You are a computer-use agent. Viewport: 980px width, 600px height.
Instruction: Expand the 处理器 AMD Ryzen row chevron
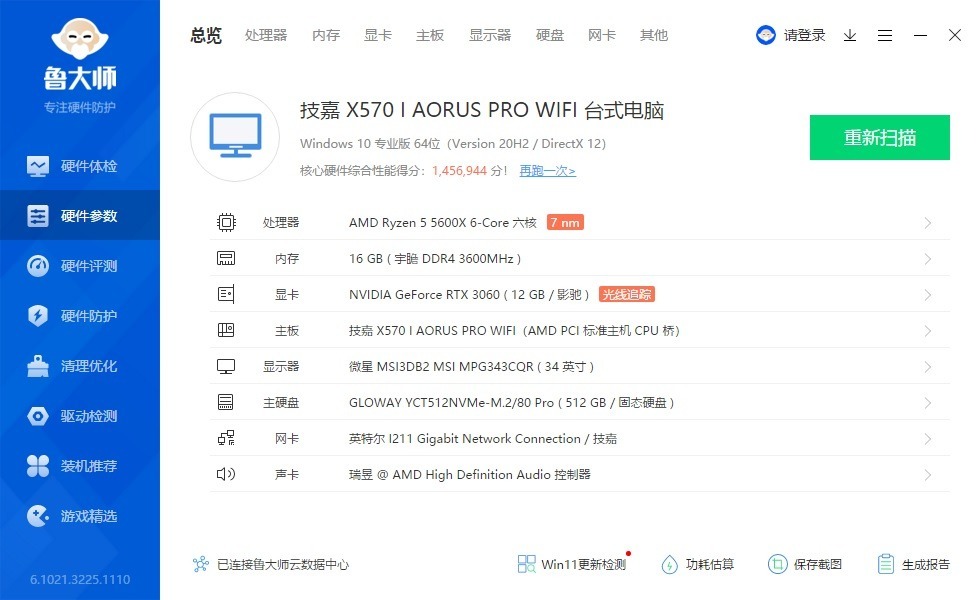coord(928,223)
